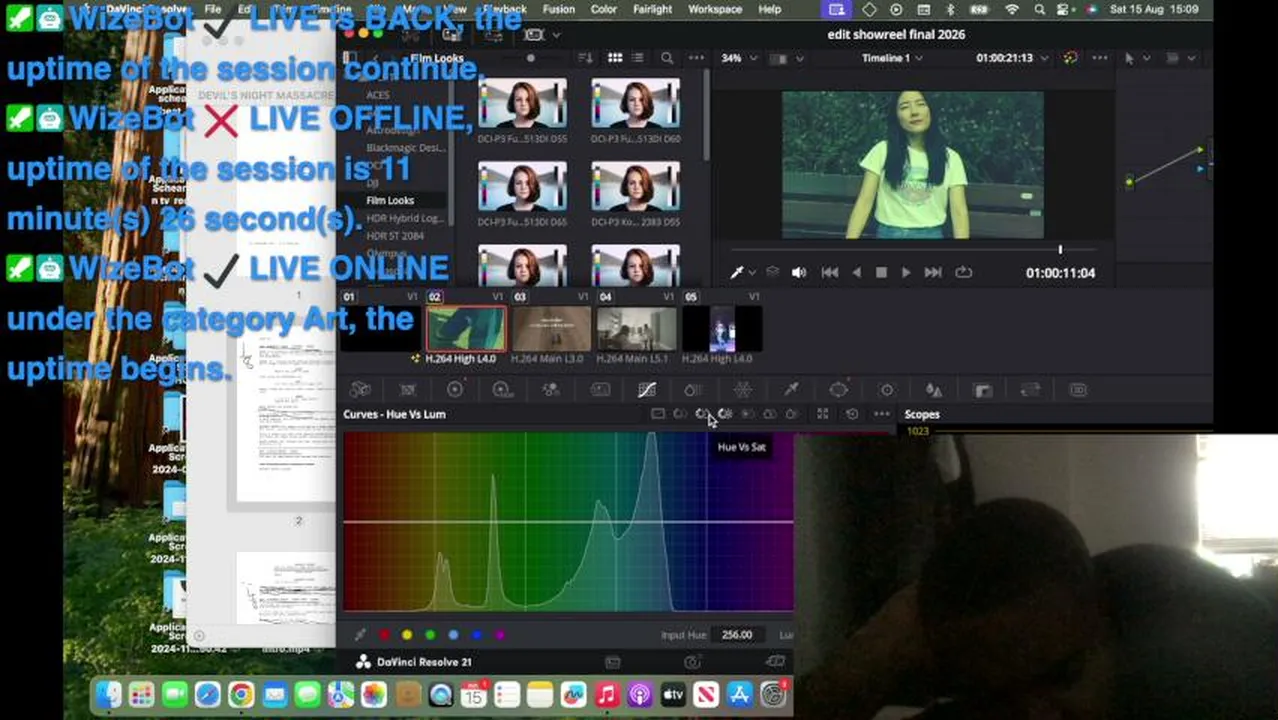Open the Color Wheels palette icon

pos(455,390)
